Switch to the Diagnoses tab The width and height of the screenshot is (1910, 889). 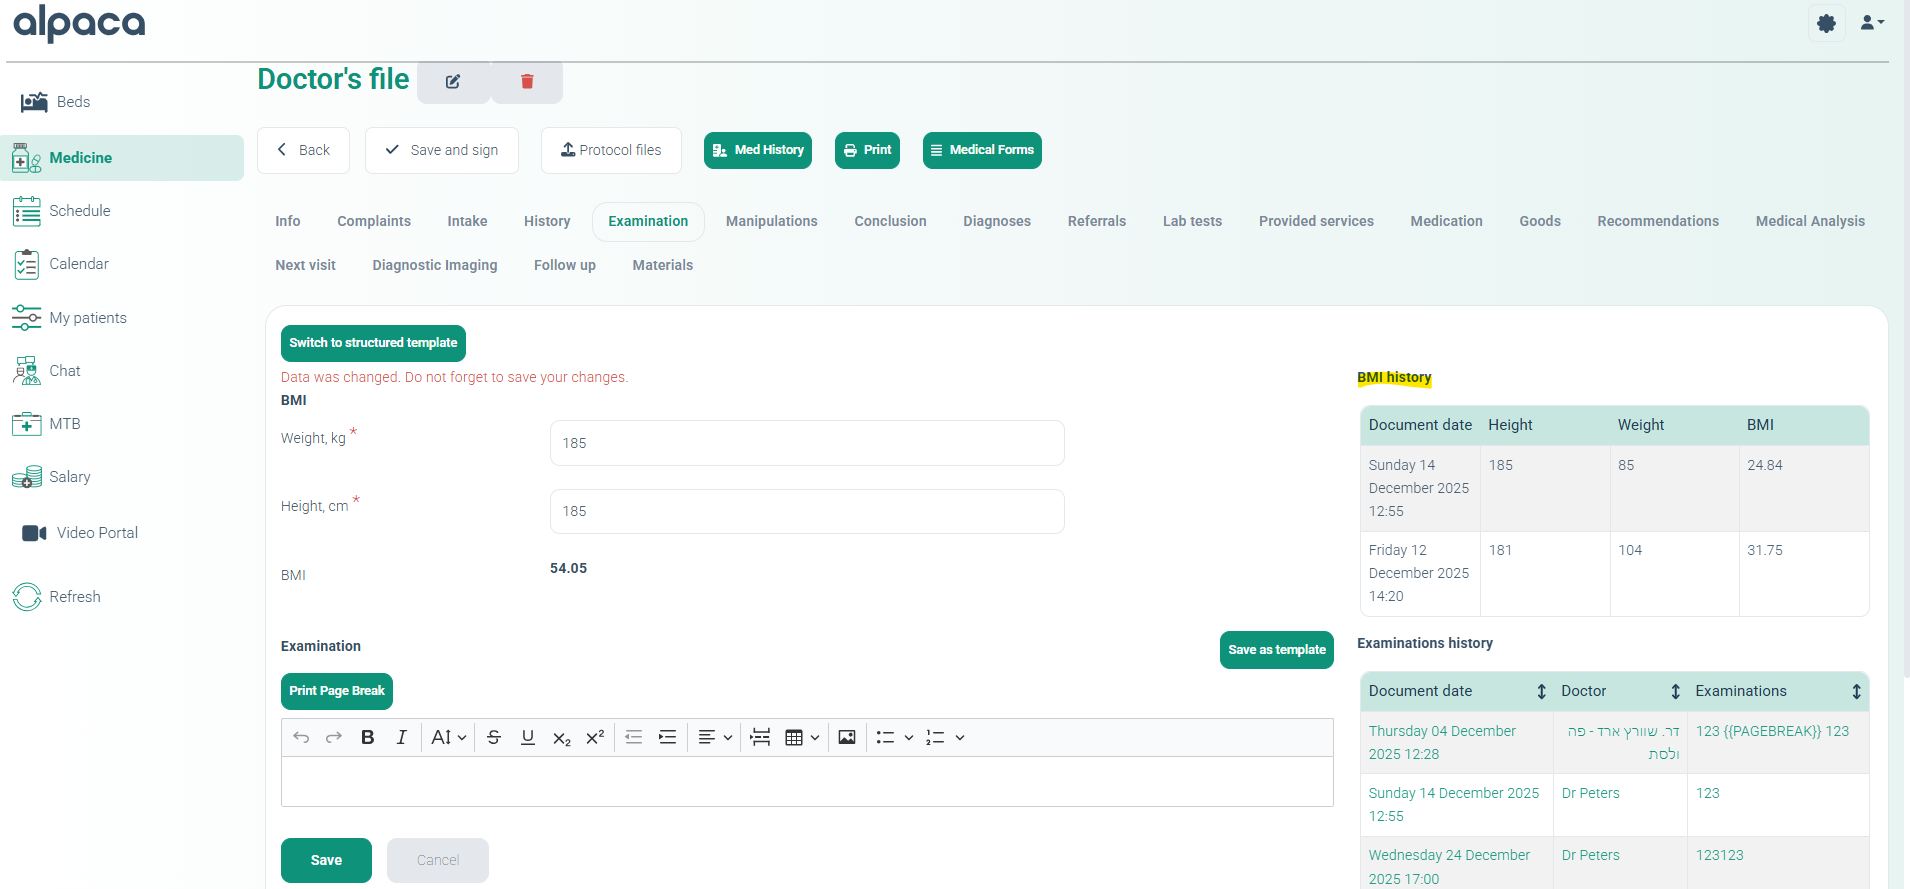[996, 221]
